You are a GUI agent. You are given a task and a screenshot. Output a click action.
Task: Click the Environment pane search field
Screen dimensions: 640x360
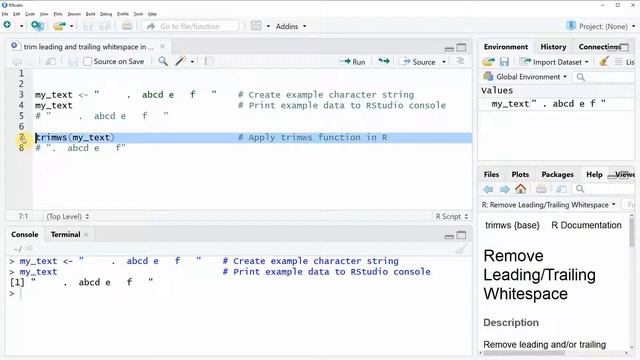click(604, 77)
